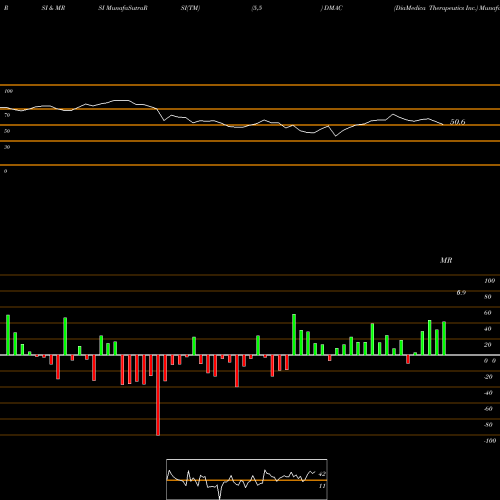Click the 50 level label on the RSI axis

point(7,131)
